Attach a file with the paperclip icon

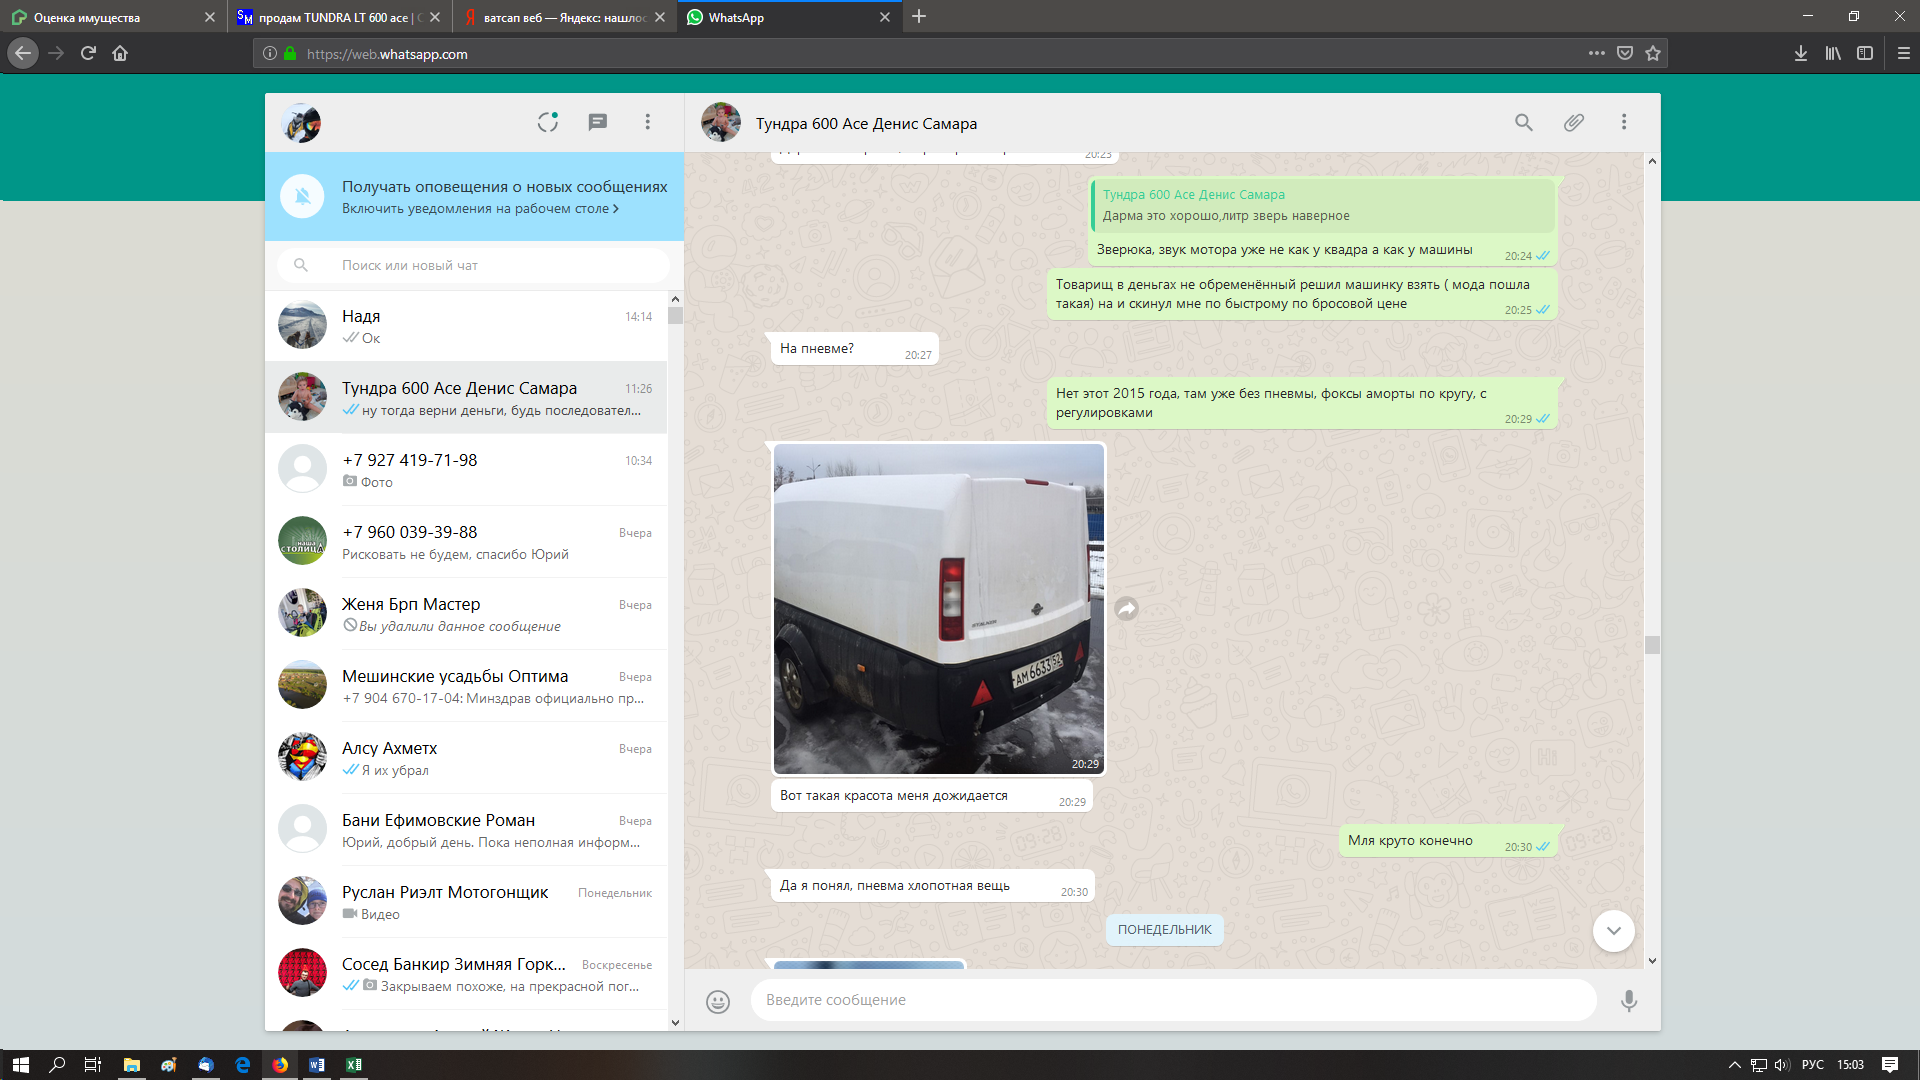click(1574, 122)
